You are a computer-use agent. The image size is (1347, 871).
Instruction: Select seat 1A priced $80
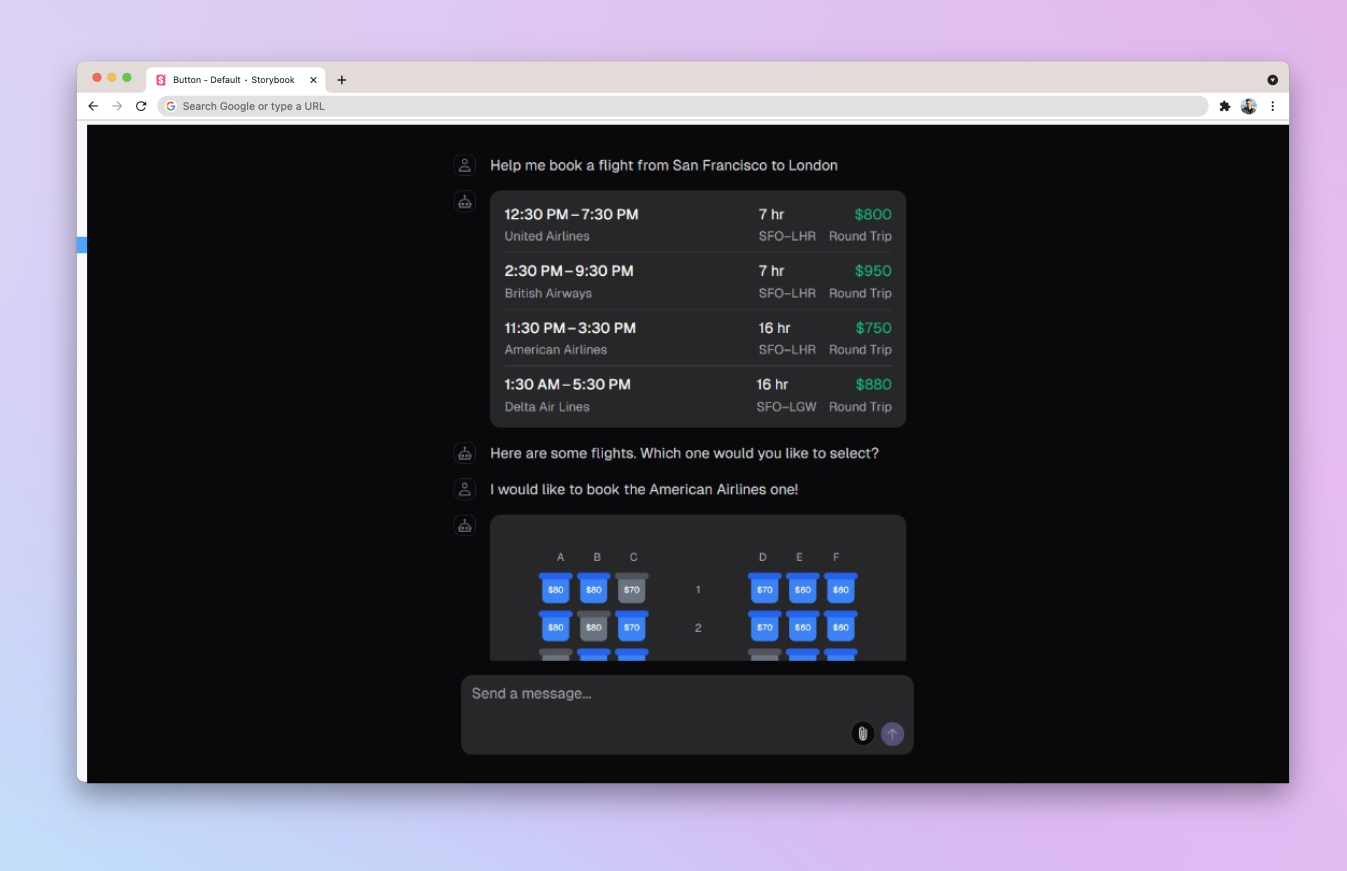(x=556, y=588)
